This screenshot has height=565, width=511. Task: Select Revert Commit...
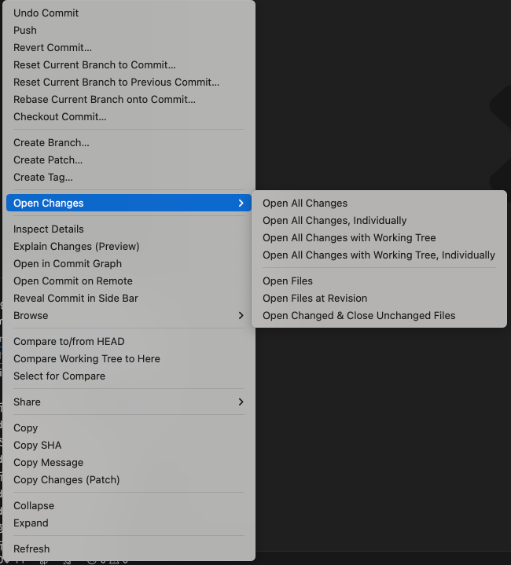coord(52,48)
